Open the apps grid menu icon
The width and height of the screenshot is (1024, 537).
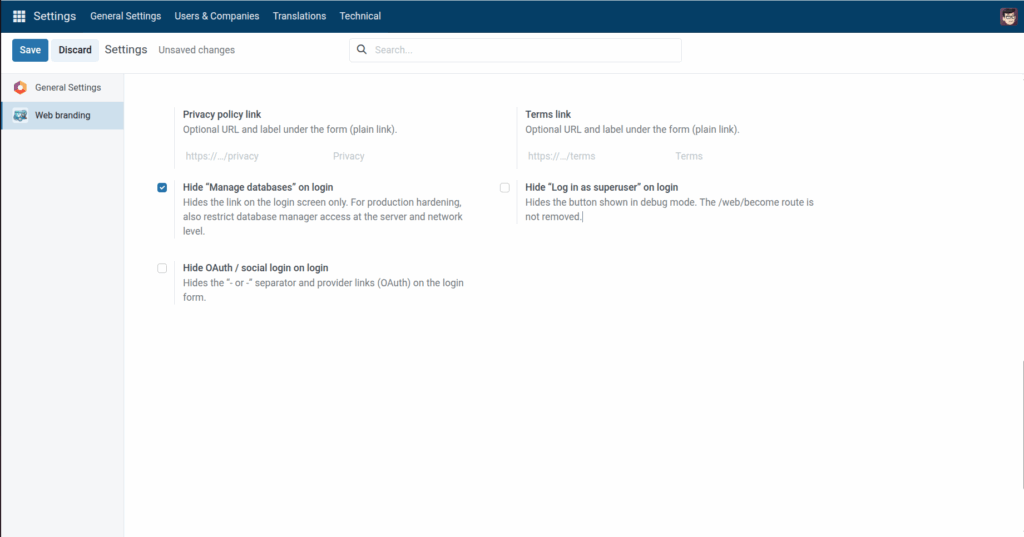pyautogui.click(x=19, y=16)
